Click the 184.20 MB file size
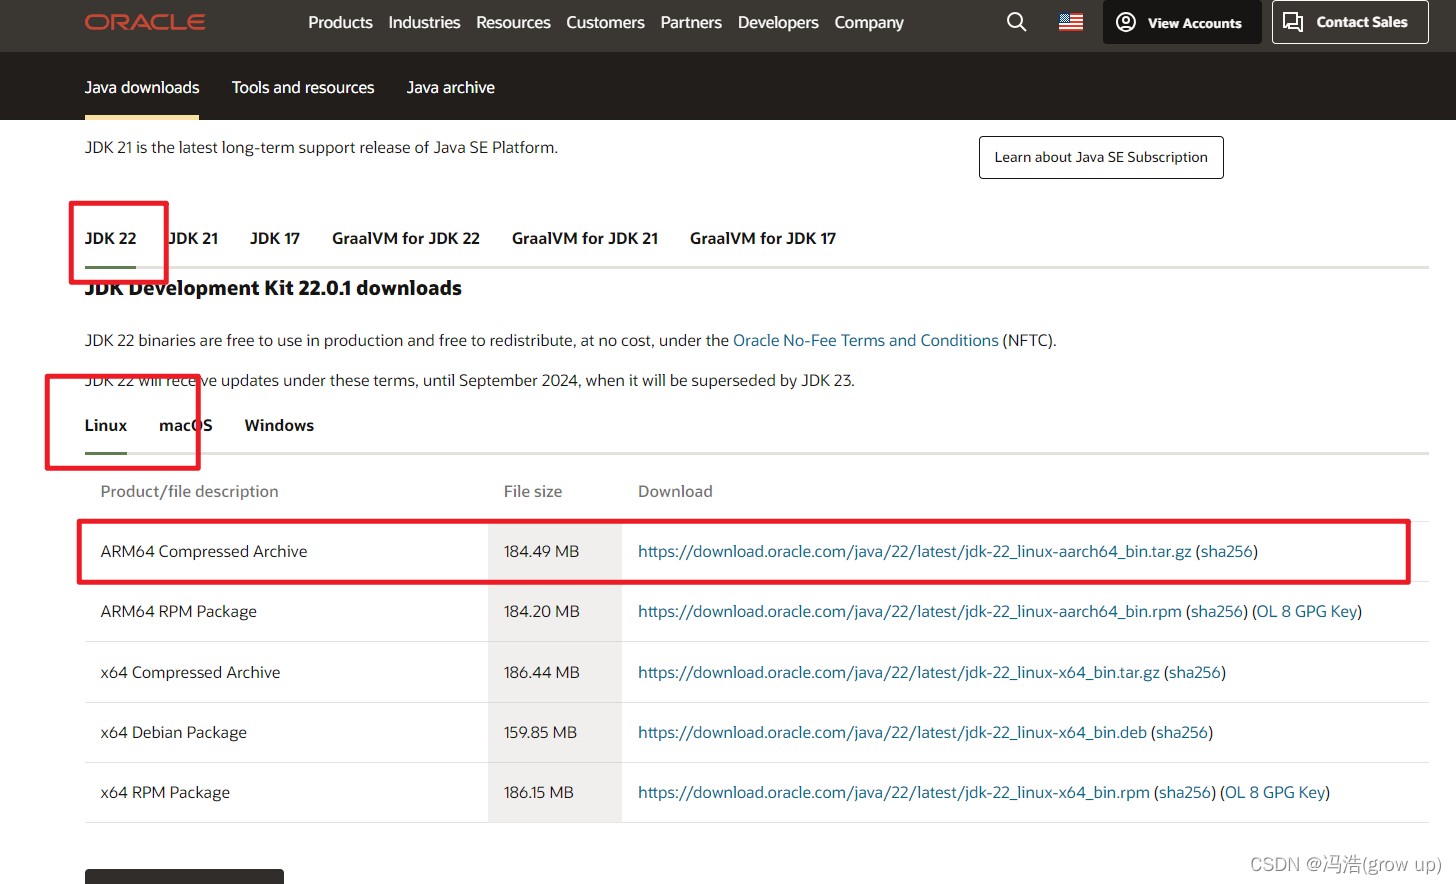 click(x=541, y=611)
